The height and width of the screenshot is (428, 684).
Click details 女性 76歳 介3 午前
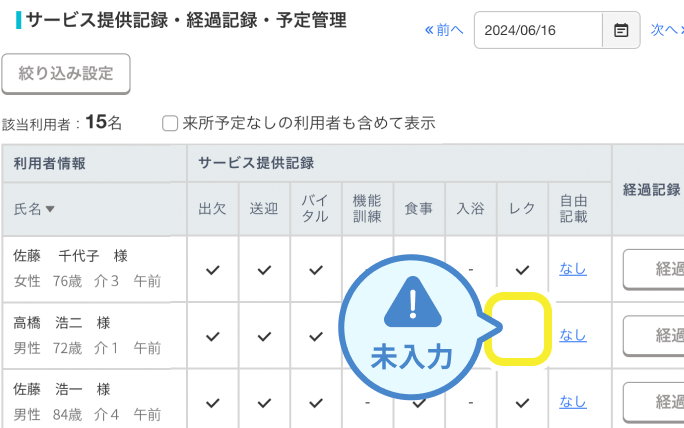[87, 281]
